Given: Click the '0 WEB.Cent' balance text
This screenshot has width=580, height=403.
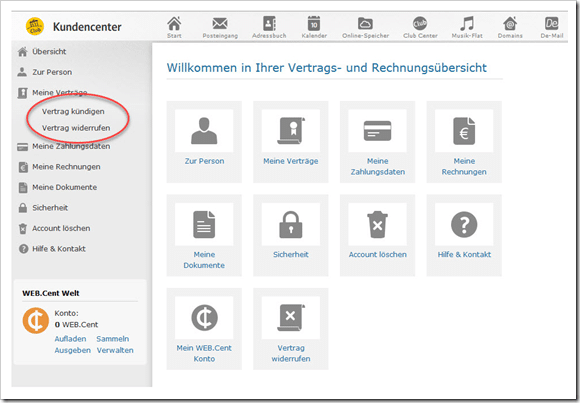Looking at the screenshot, I should 76,325.
